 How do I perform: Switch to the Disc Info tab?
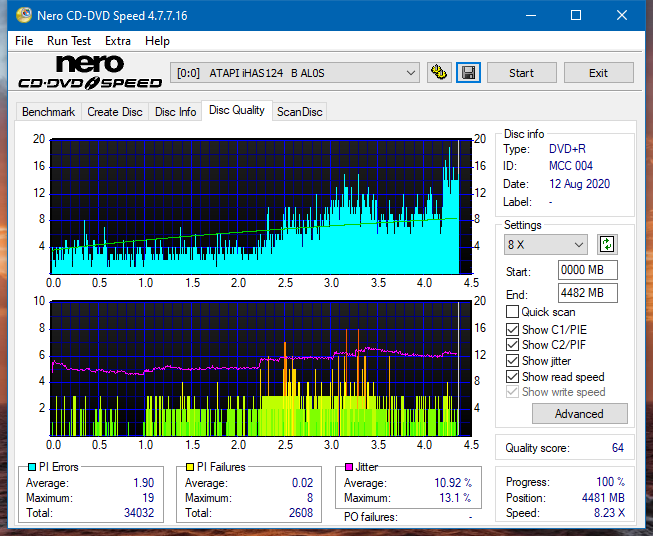pos(175,112)
